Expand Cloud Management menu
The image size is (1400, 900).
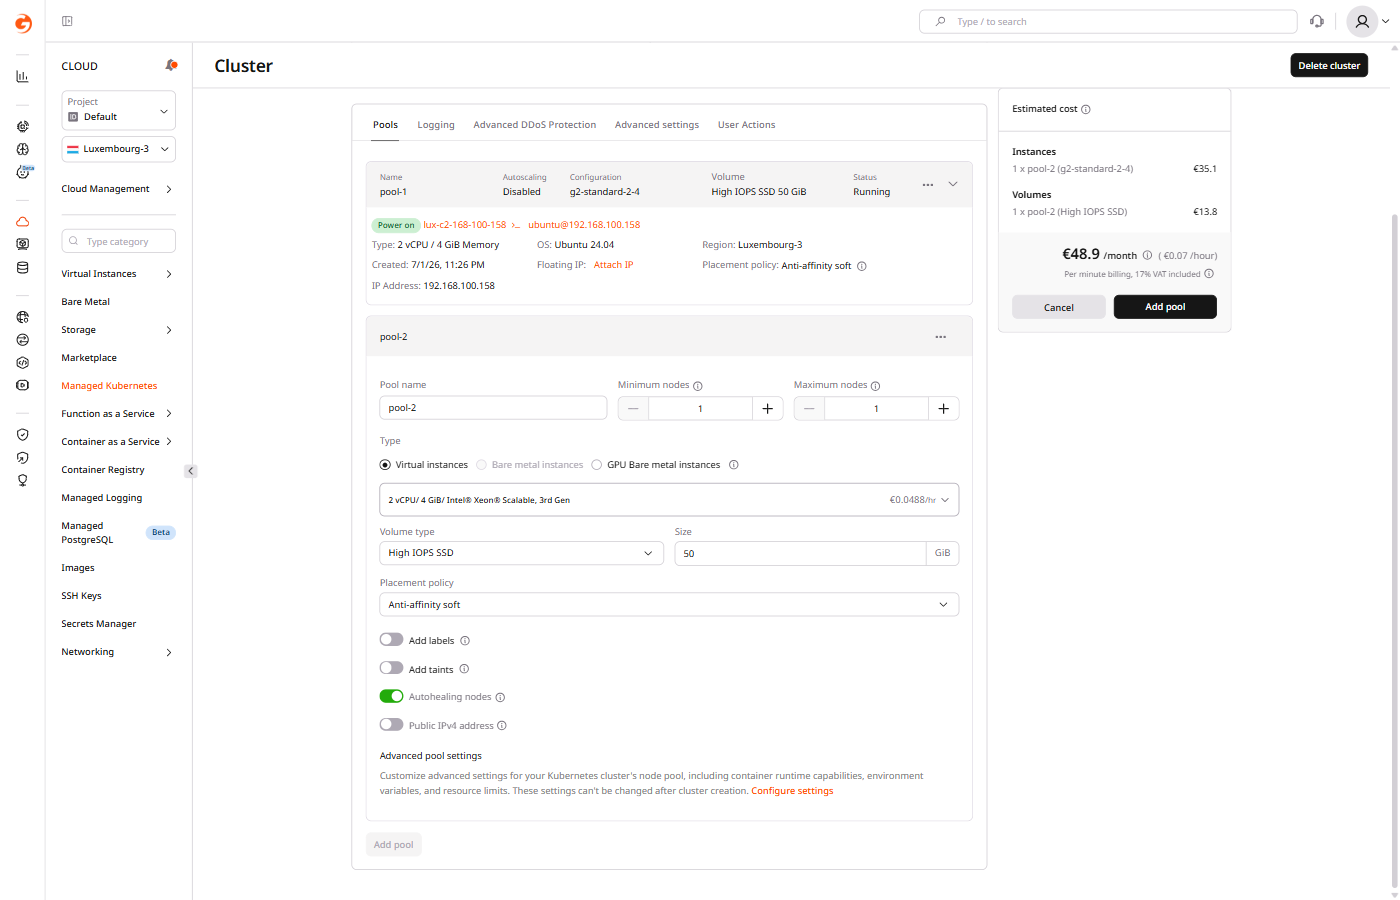pos(118,189)
